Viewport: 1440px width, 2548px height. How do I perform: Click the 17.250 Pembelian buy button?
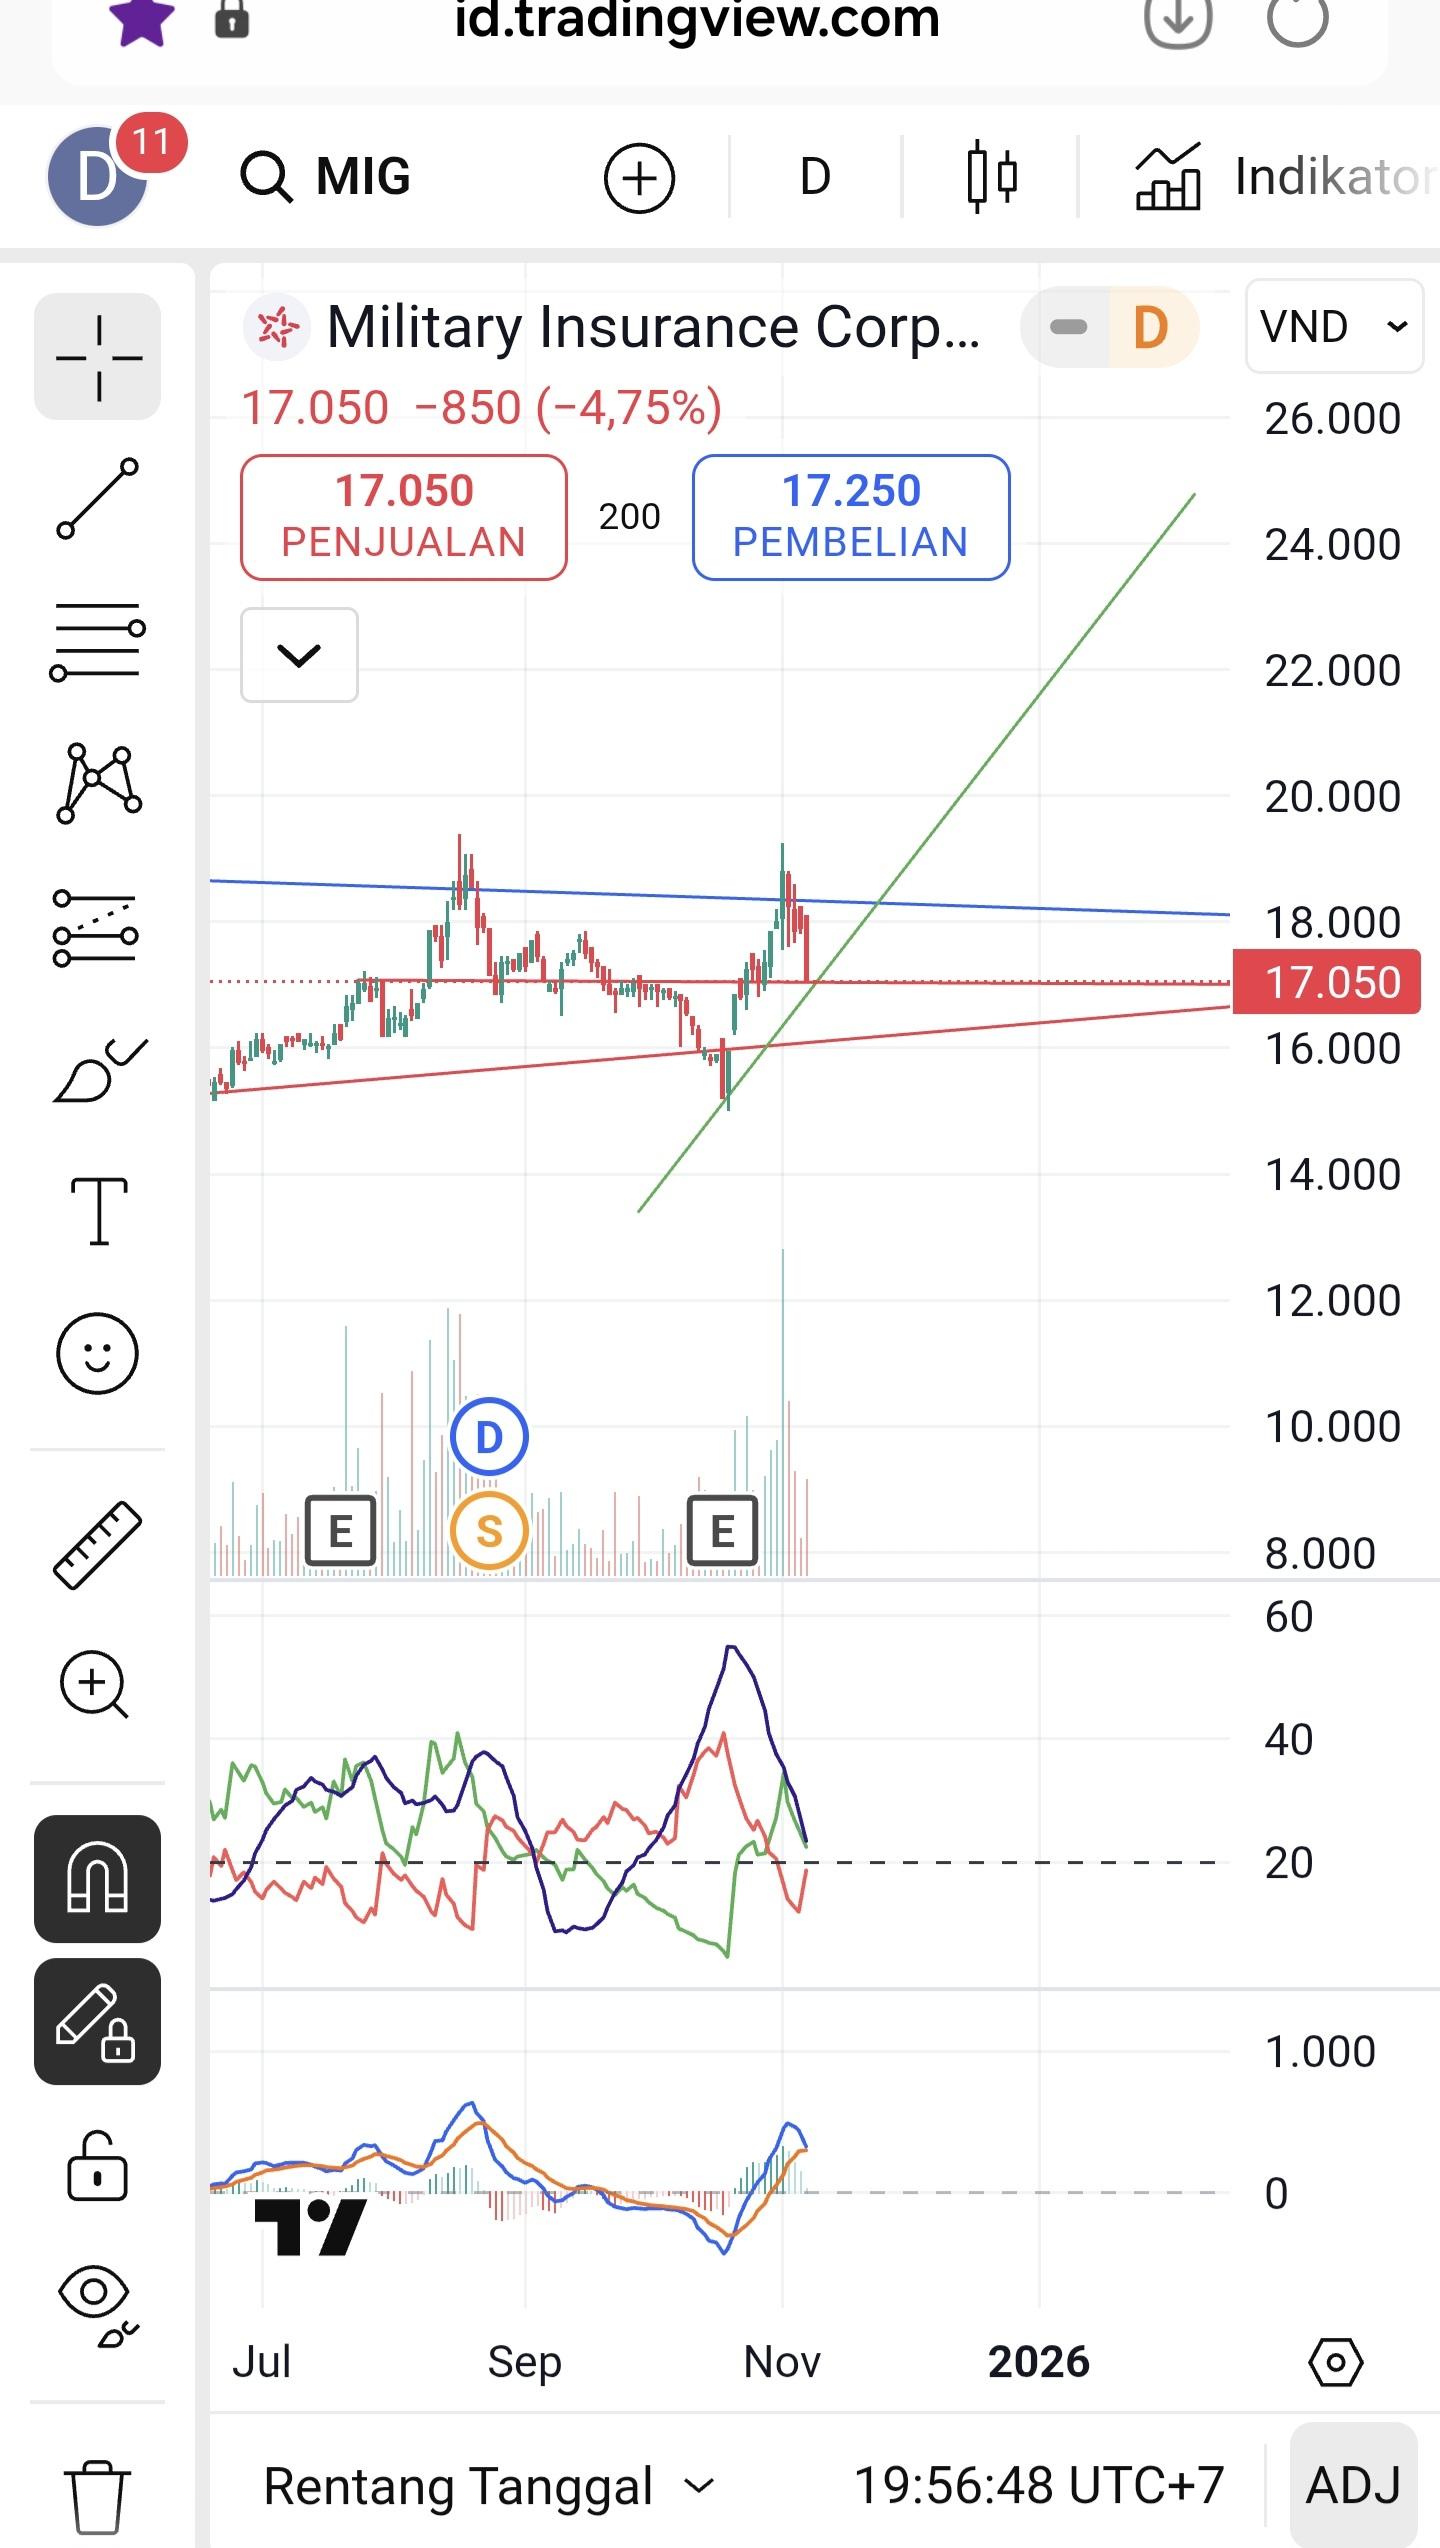point(850,517)
